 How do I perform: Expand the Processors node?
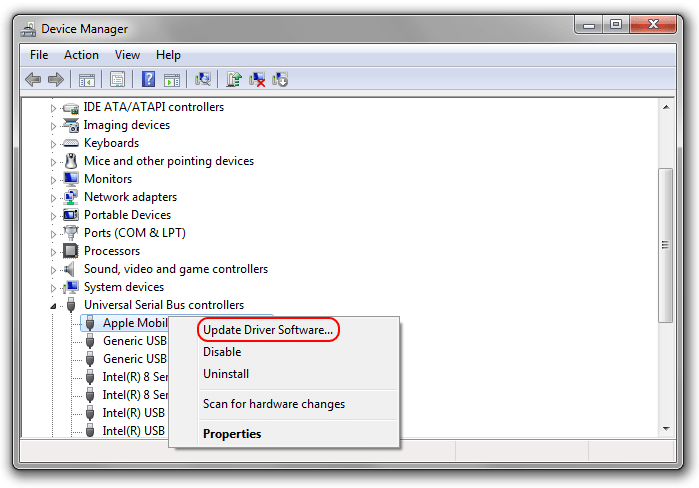pos(53,252)
